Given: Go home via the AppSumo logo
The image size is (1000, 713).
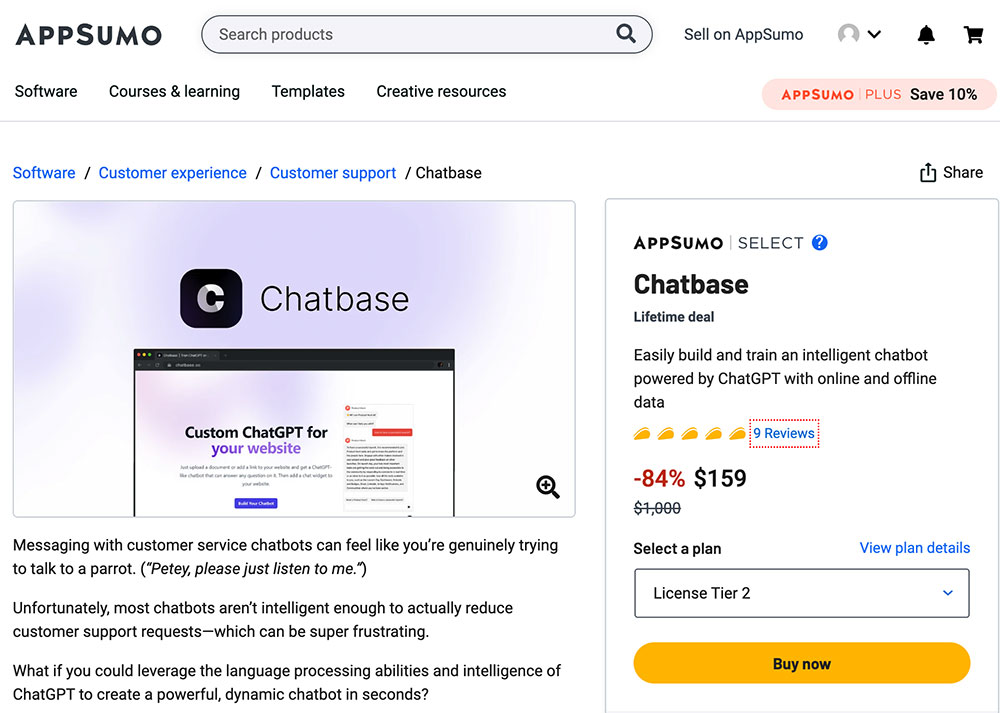Looking at the screenshot, I should 88,35.
